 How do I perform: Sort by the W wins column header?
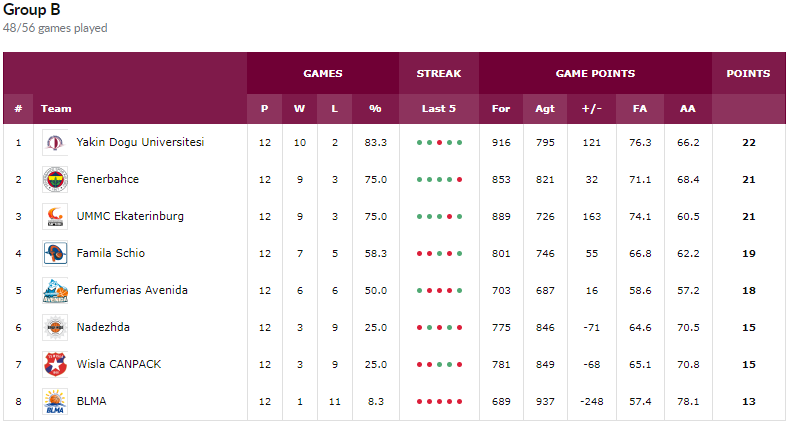point(299,109)
